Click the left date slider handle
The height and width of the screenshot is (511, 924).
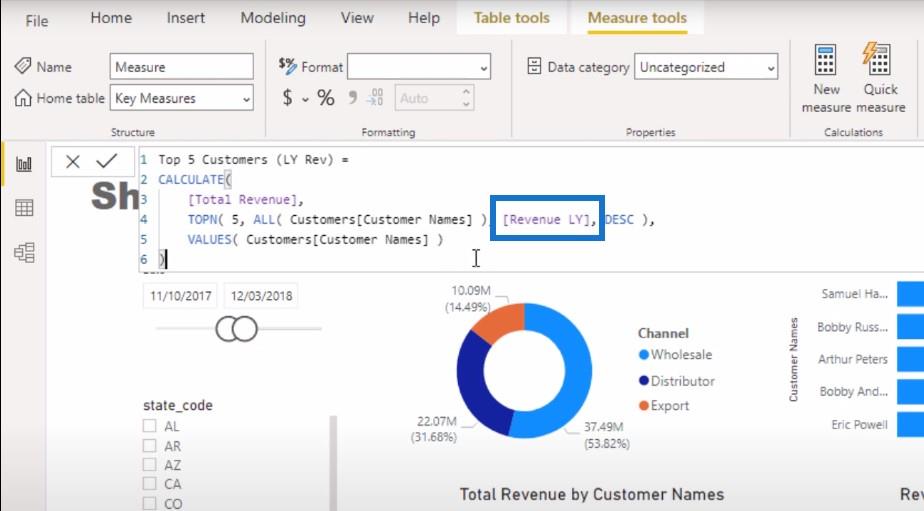click(x=227, y=328)
